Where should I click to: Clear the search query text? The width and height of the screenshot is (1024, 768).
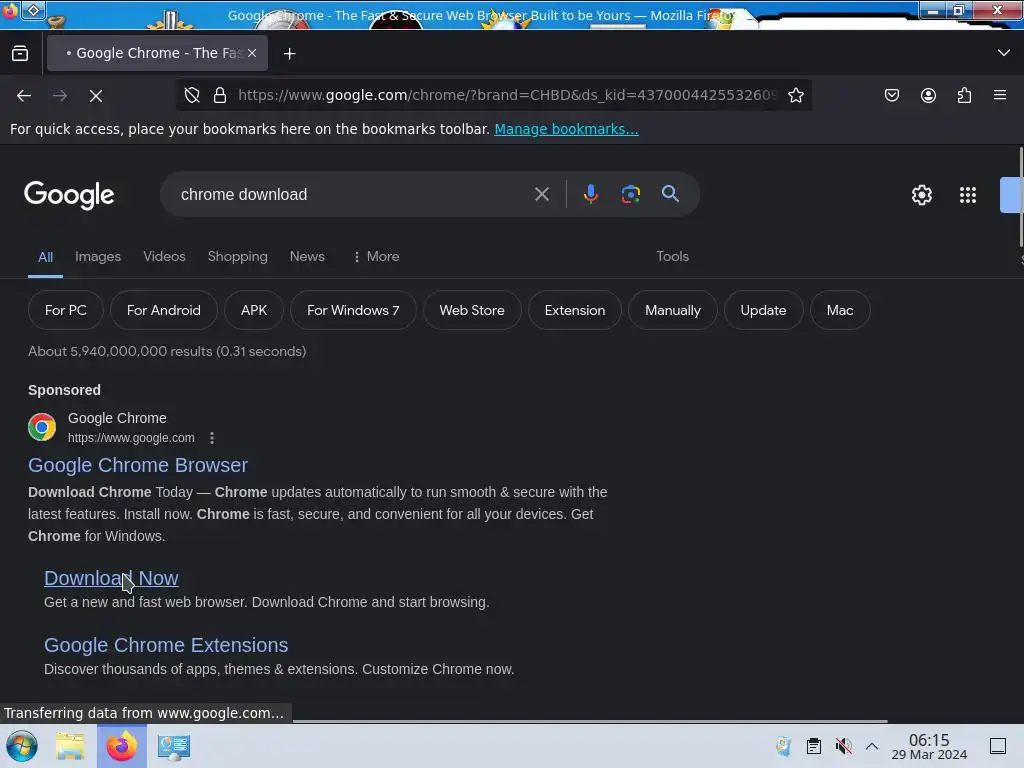click(541, 194)
